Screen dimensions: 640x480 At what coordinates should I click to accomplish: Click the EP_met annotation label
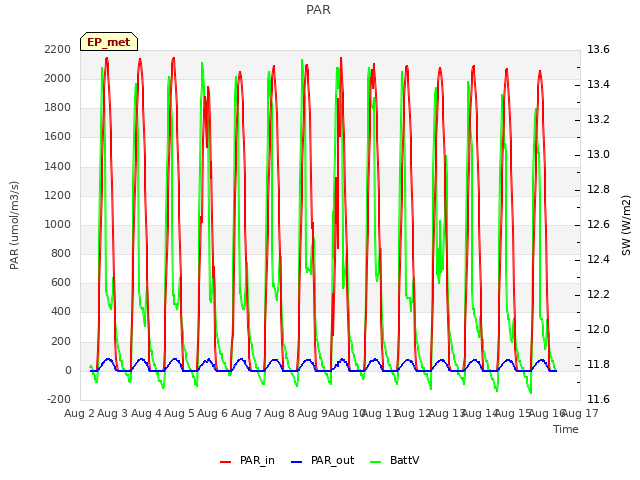109,42
